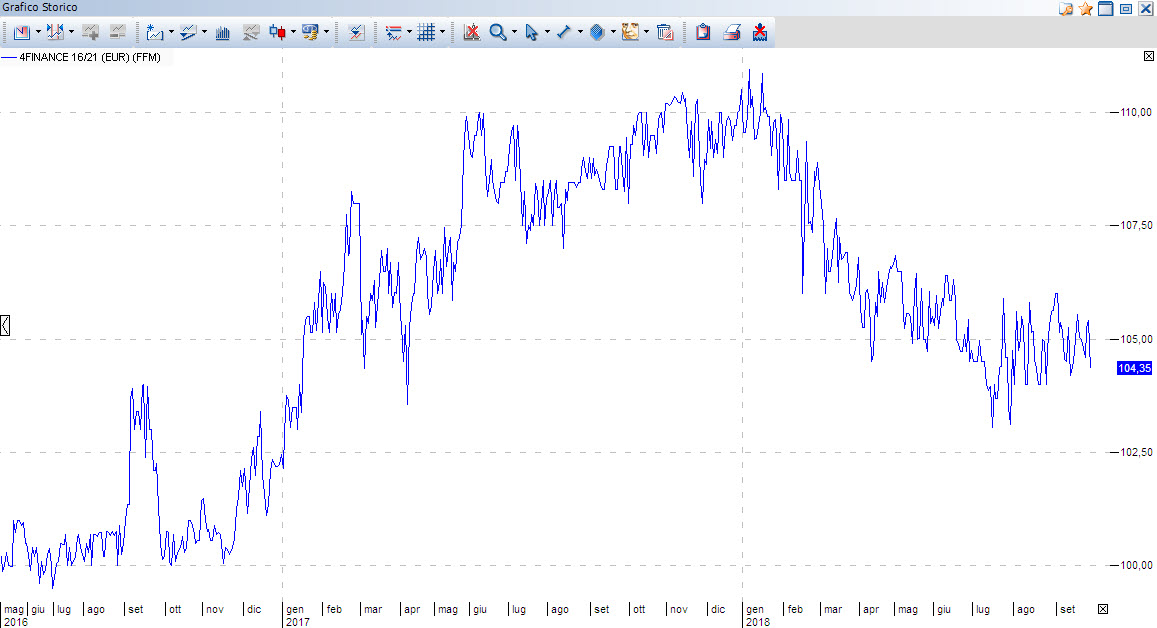Click X box at top-right of chart
The height and width of the screenshot is (628, 1157).
[1149, 57]
